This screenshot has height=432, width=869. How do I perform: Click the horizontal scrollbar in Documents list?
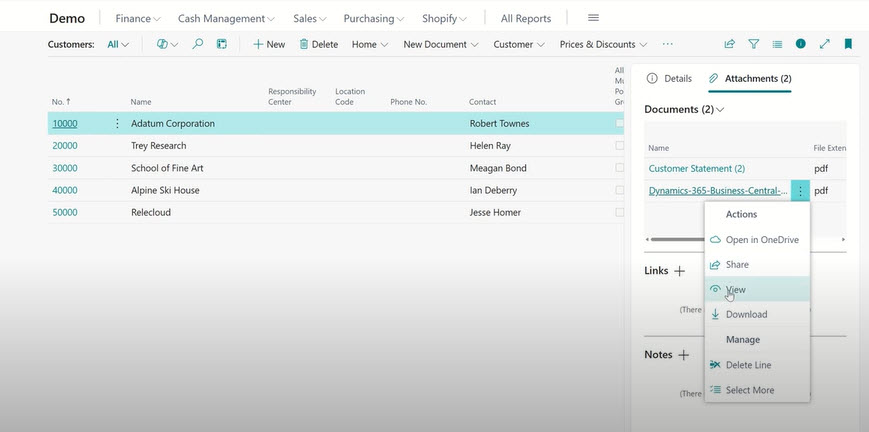click(x=679, y=240)
